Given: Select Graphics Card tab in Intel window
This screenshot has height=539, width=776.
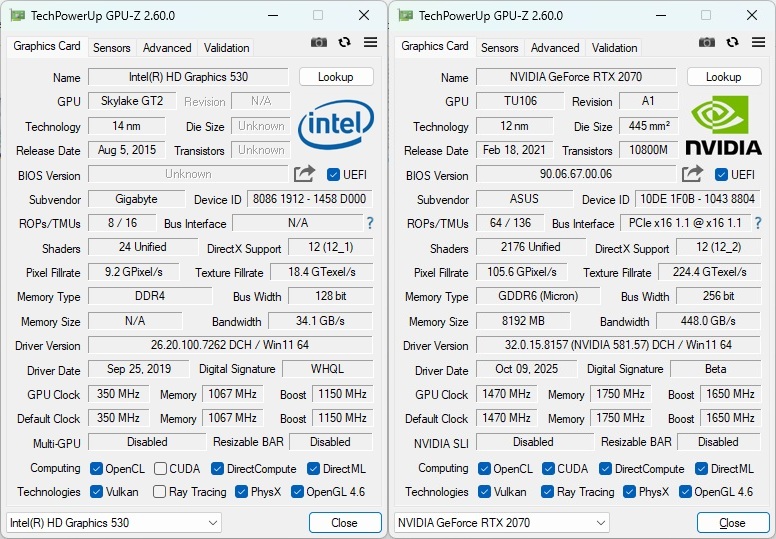Looking at the screenshot, I should [x=47, y=46].
